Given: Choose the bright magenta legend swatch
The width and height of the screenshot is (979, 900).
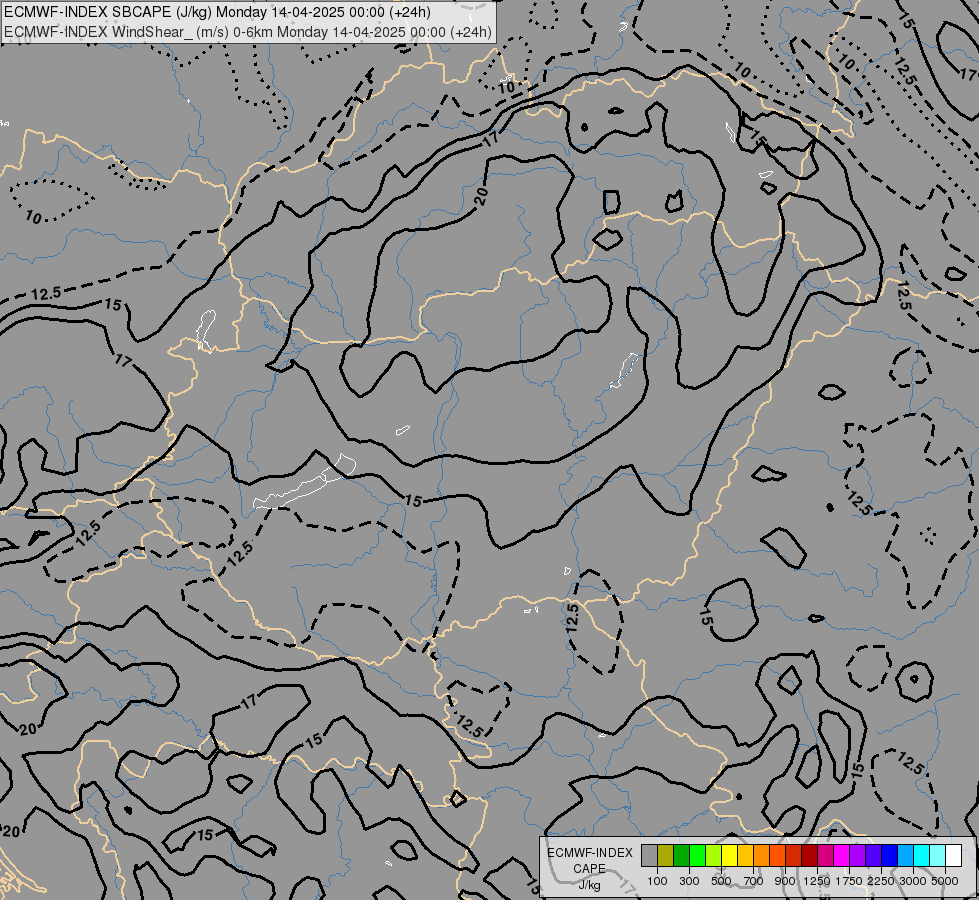Looking at the screenshot, I should [841, 856].
